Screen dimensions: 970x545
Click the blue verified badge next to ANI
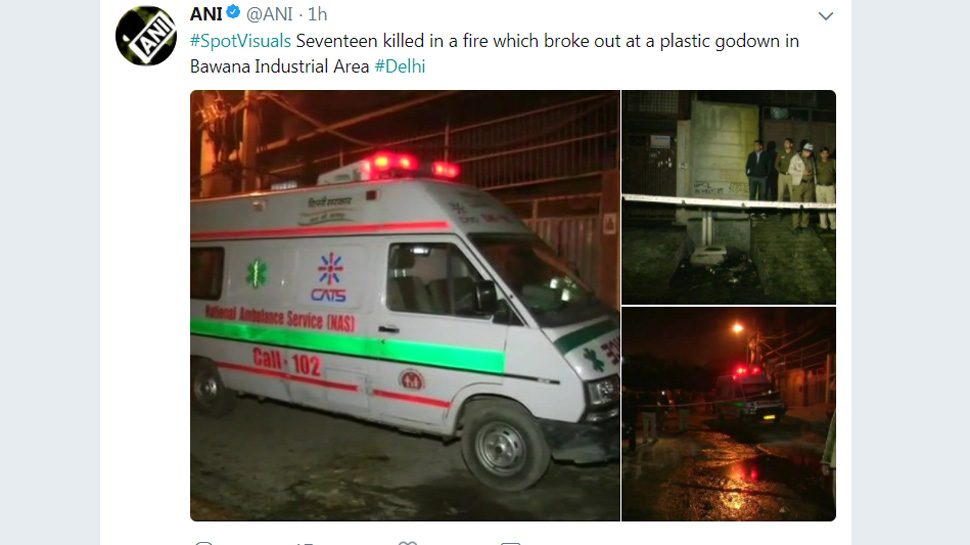[x=233, y=12]
